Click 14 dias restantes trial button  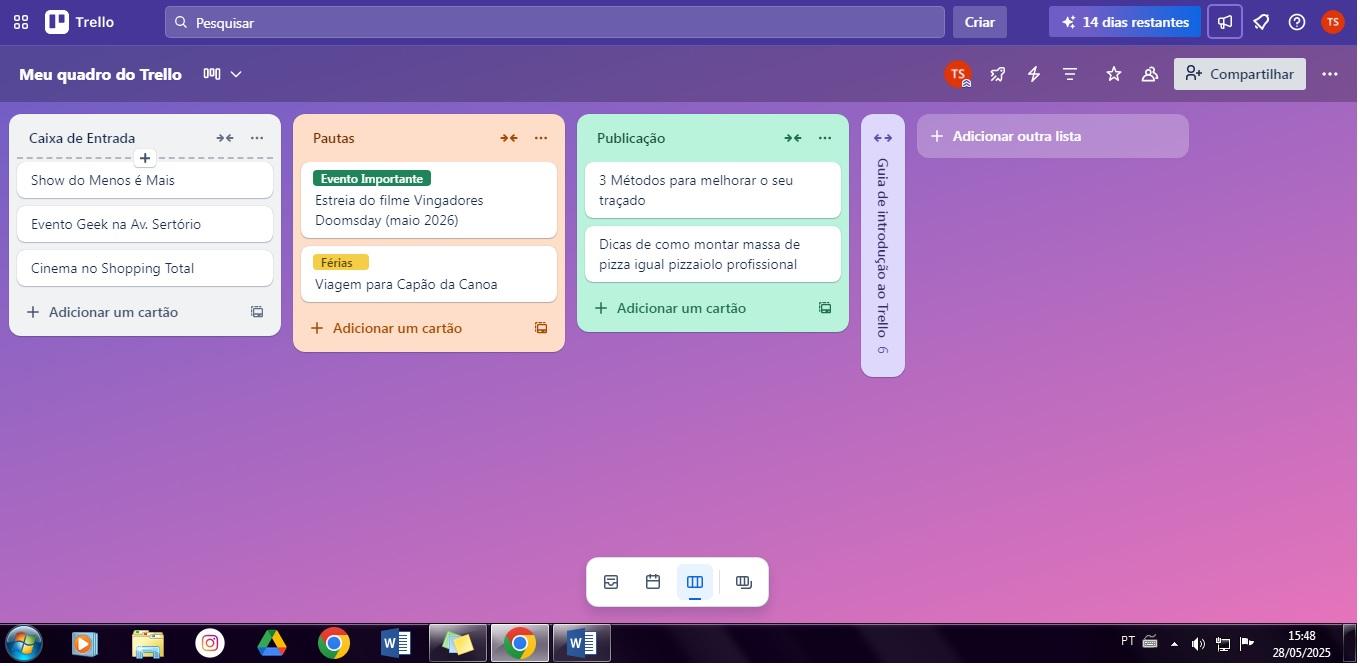coord(1125,22)
